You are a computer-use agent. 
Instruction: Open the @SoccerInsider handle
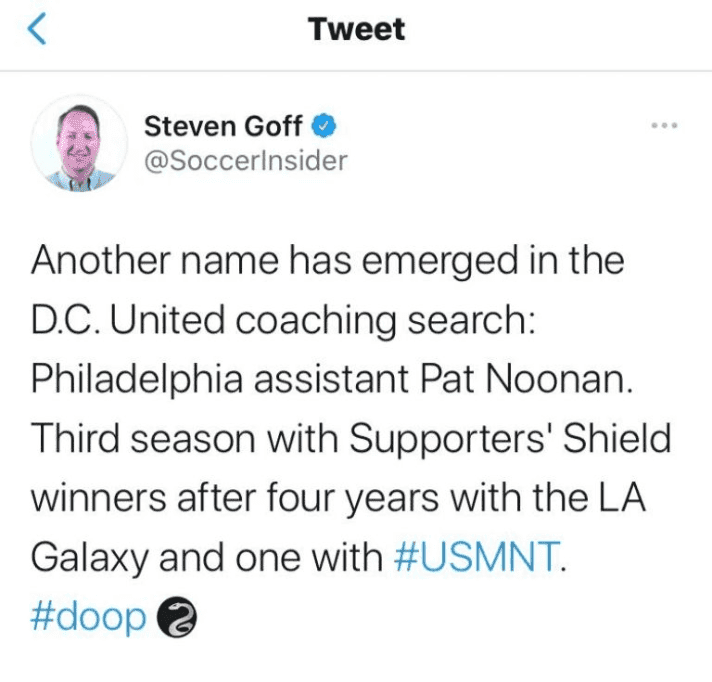[246, 160]
